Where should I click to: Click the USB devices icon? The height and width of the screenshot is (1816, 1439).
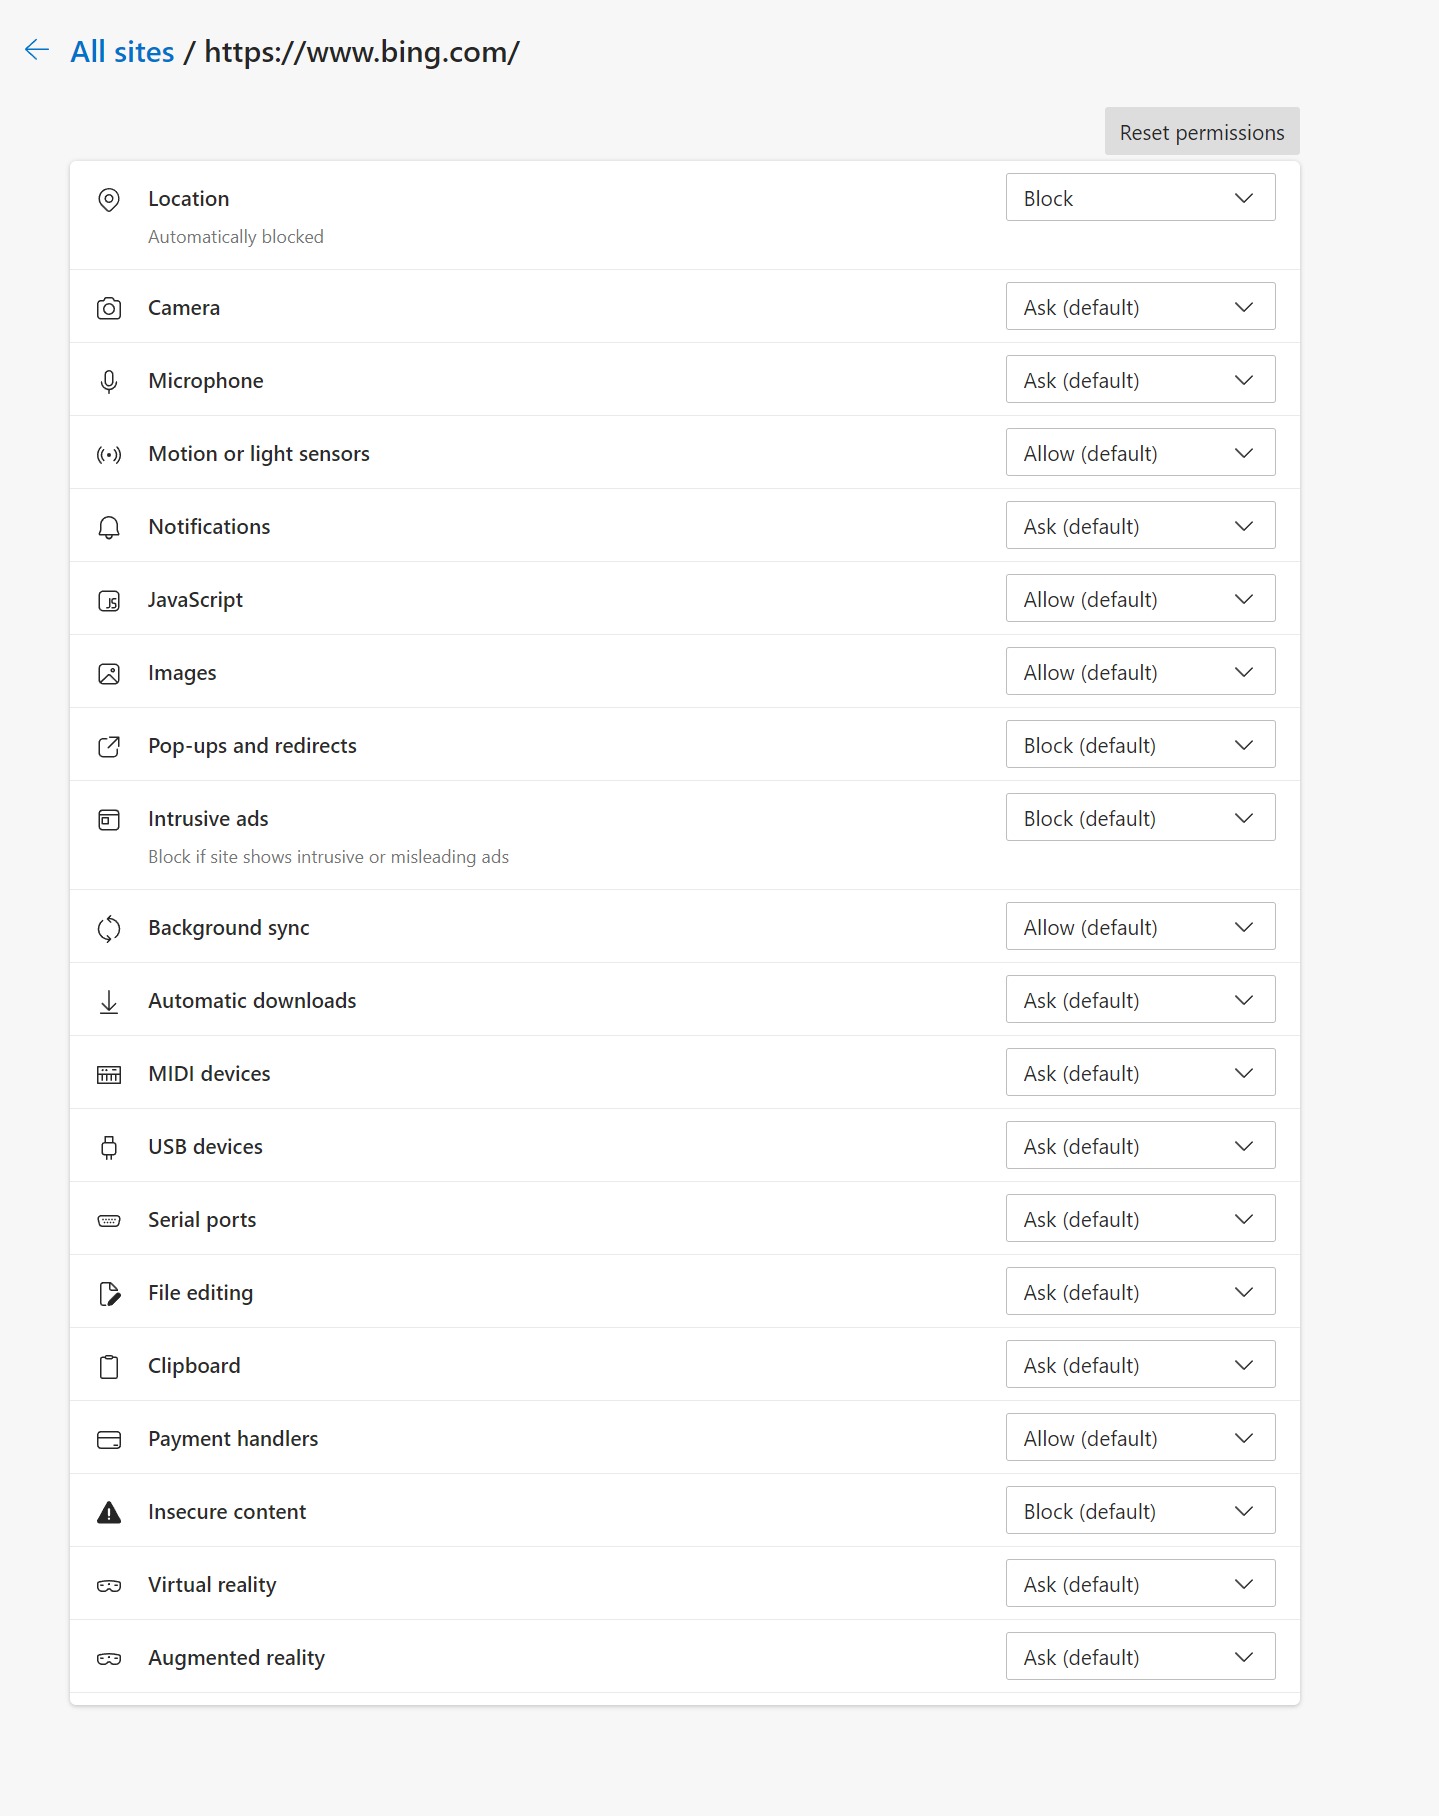[x=109, y=1147]
